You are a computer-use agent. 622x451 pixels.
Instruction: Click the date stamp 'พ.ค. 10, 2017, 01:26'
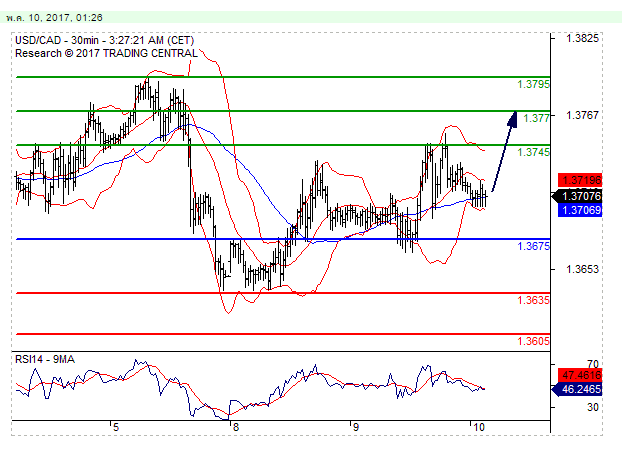54,18
